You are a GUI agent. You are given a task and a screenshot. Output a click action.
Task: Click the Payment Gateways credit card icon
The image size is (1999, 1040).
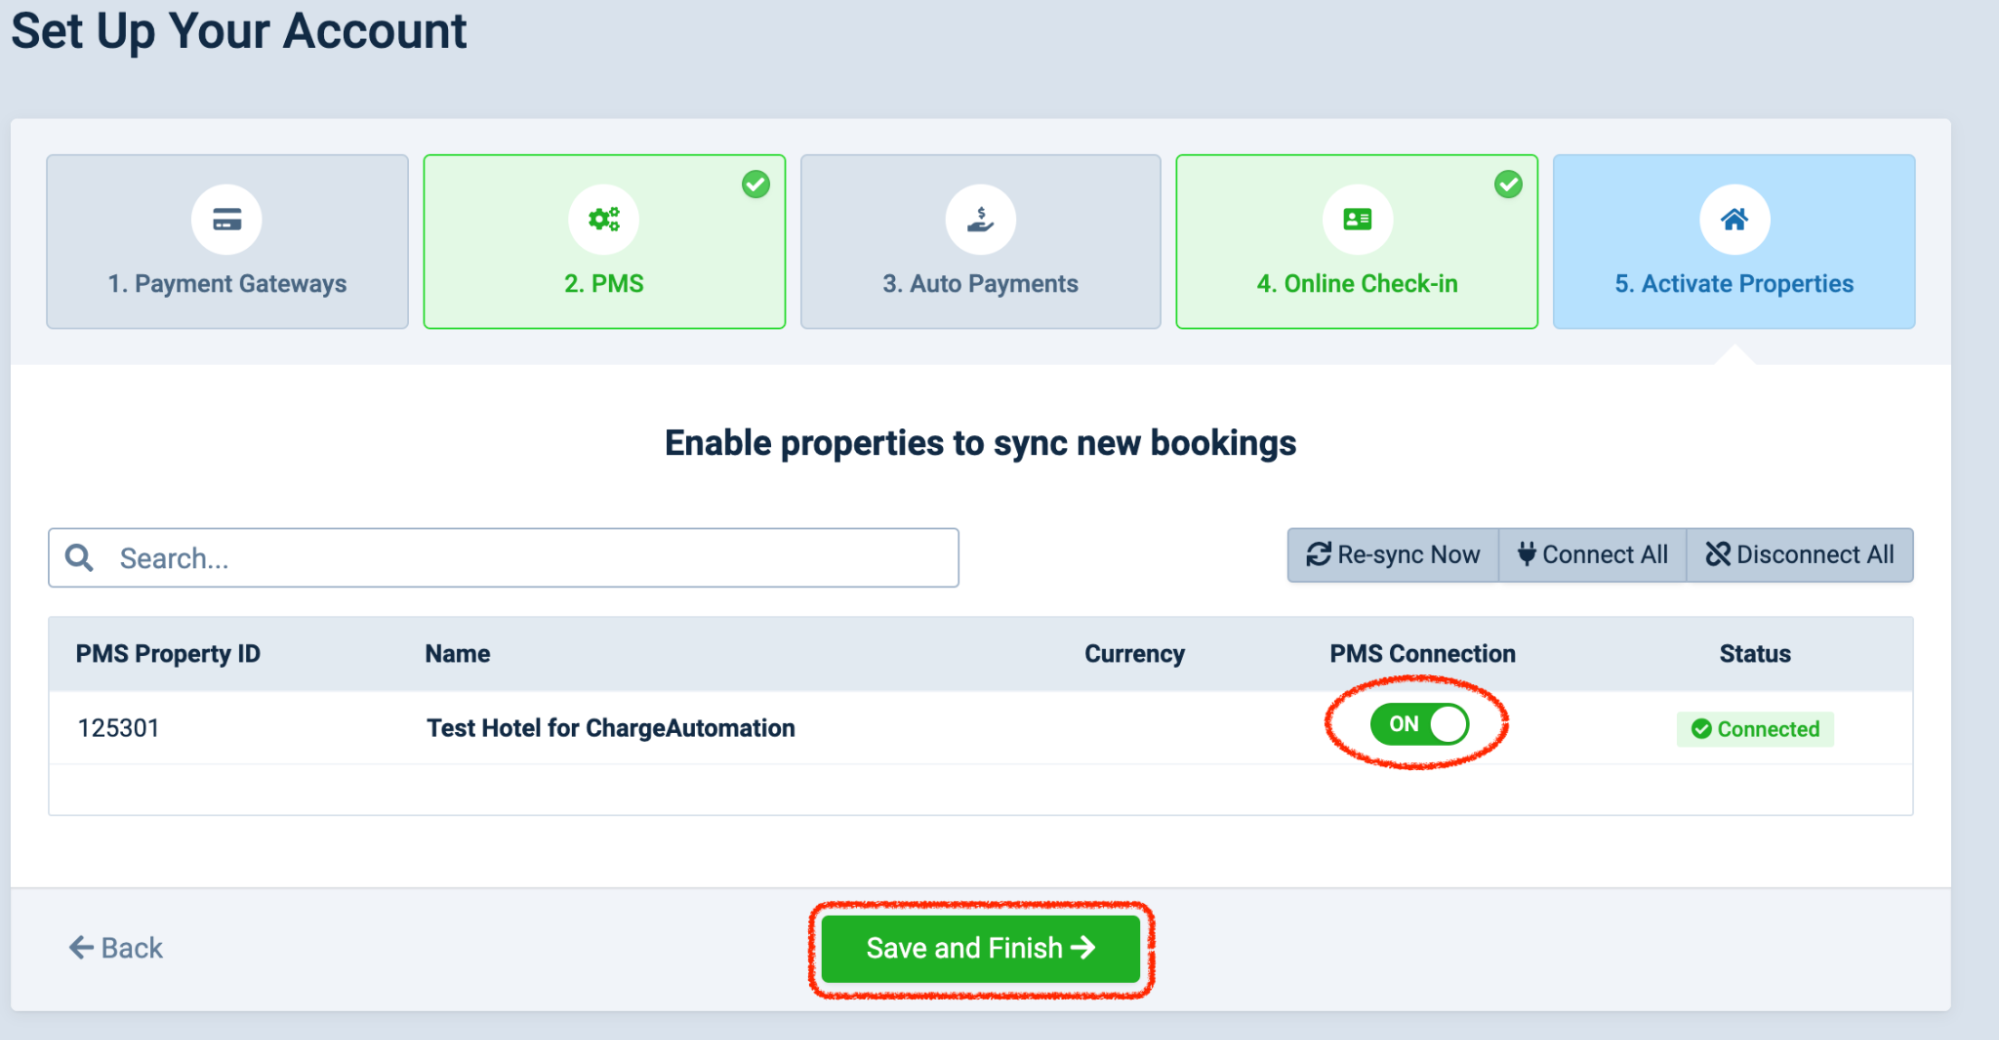pyautogui.click(x=227, y=220)
